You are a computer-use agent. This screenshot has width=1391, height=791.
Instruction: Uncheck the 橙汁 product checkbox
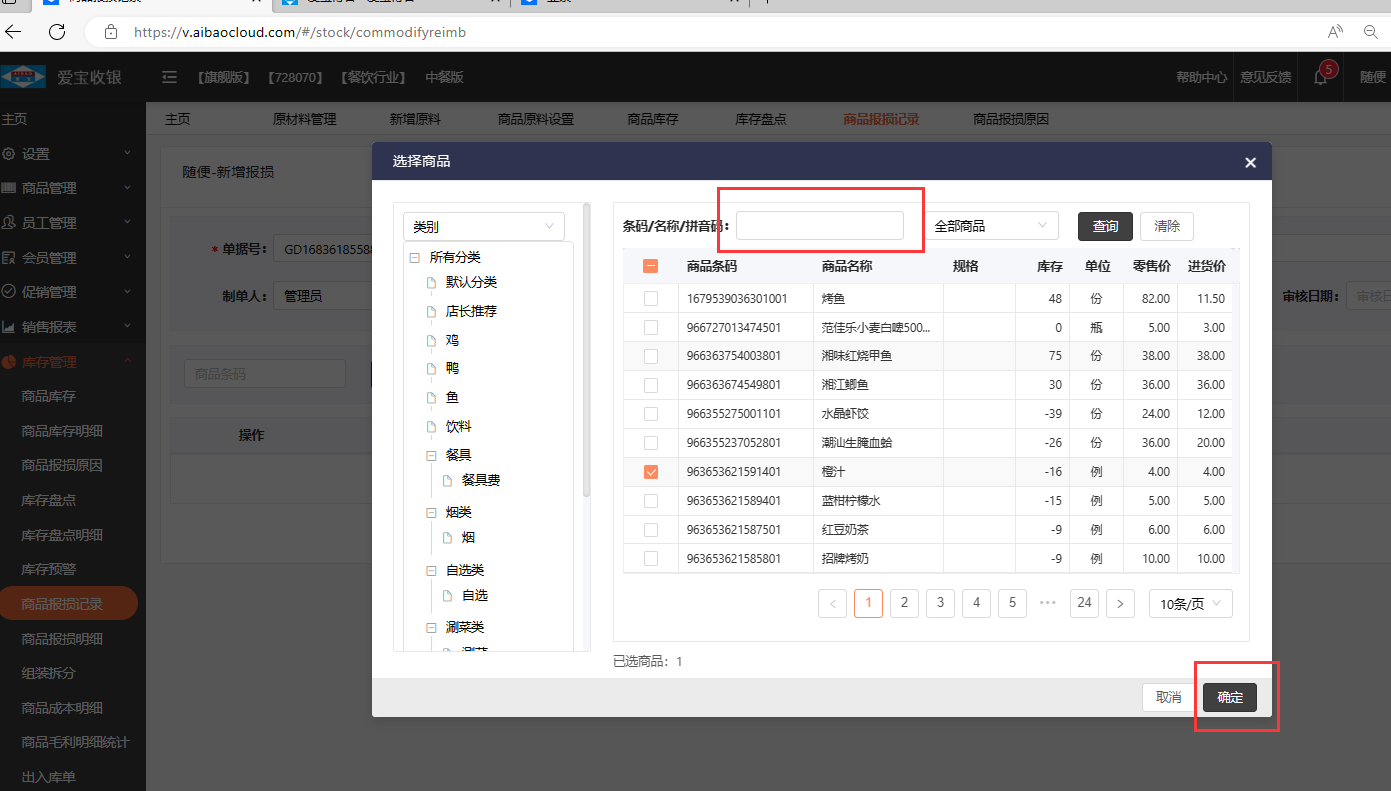click(651, 471)
